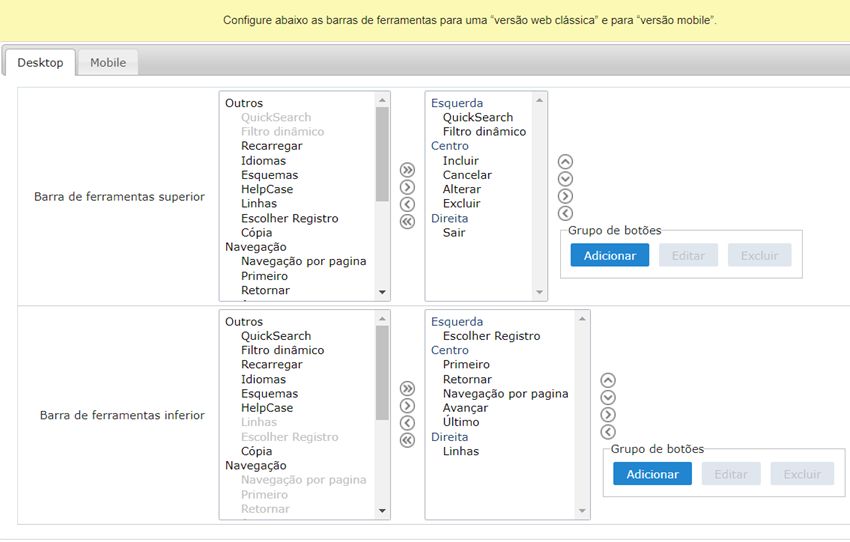
Task: Click scroll-up arrow of superior available list
Action: (382, 100)
